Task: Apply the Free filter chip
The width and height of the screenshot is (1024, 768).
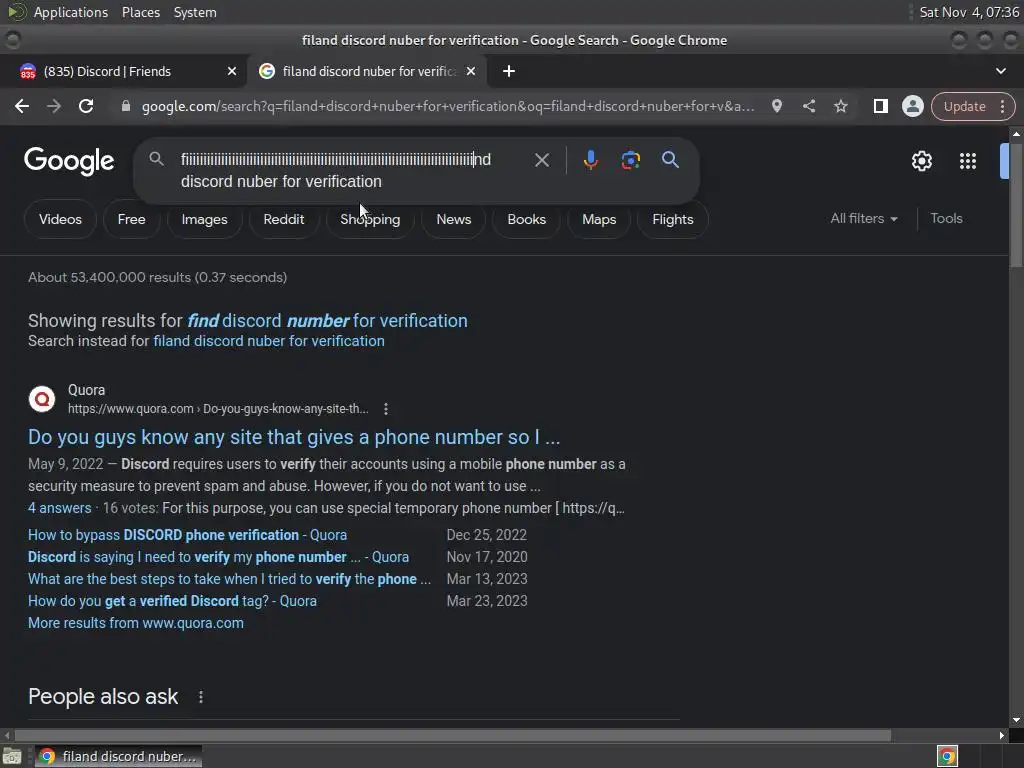Action: tap(131, 219)
